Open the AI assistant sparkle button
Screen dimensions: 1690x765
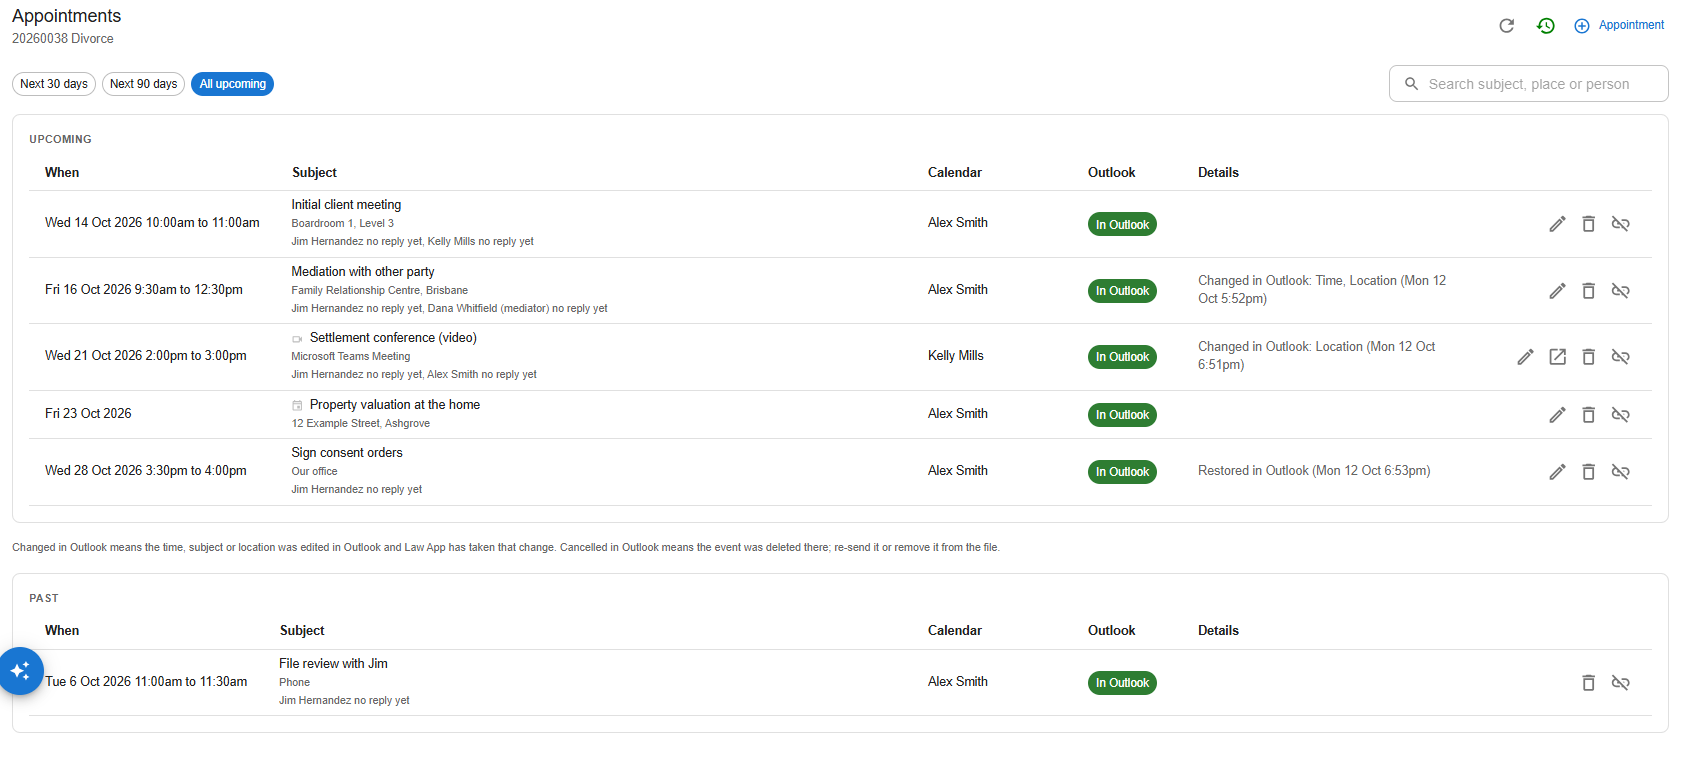tap(20, 671)
